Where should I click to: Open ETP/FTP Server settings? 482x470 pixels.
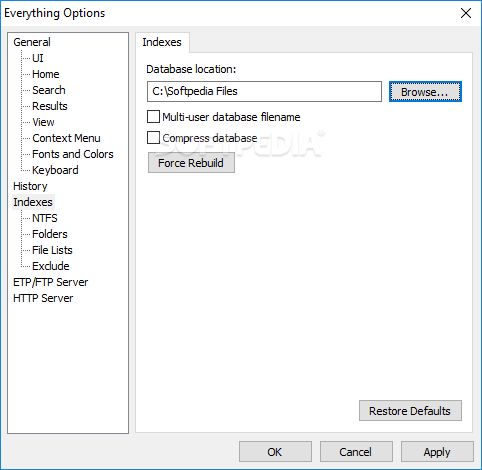pos(50,282)
